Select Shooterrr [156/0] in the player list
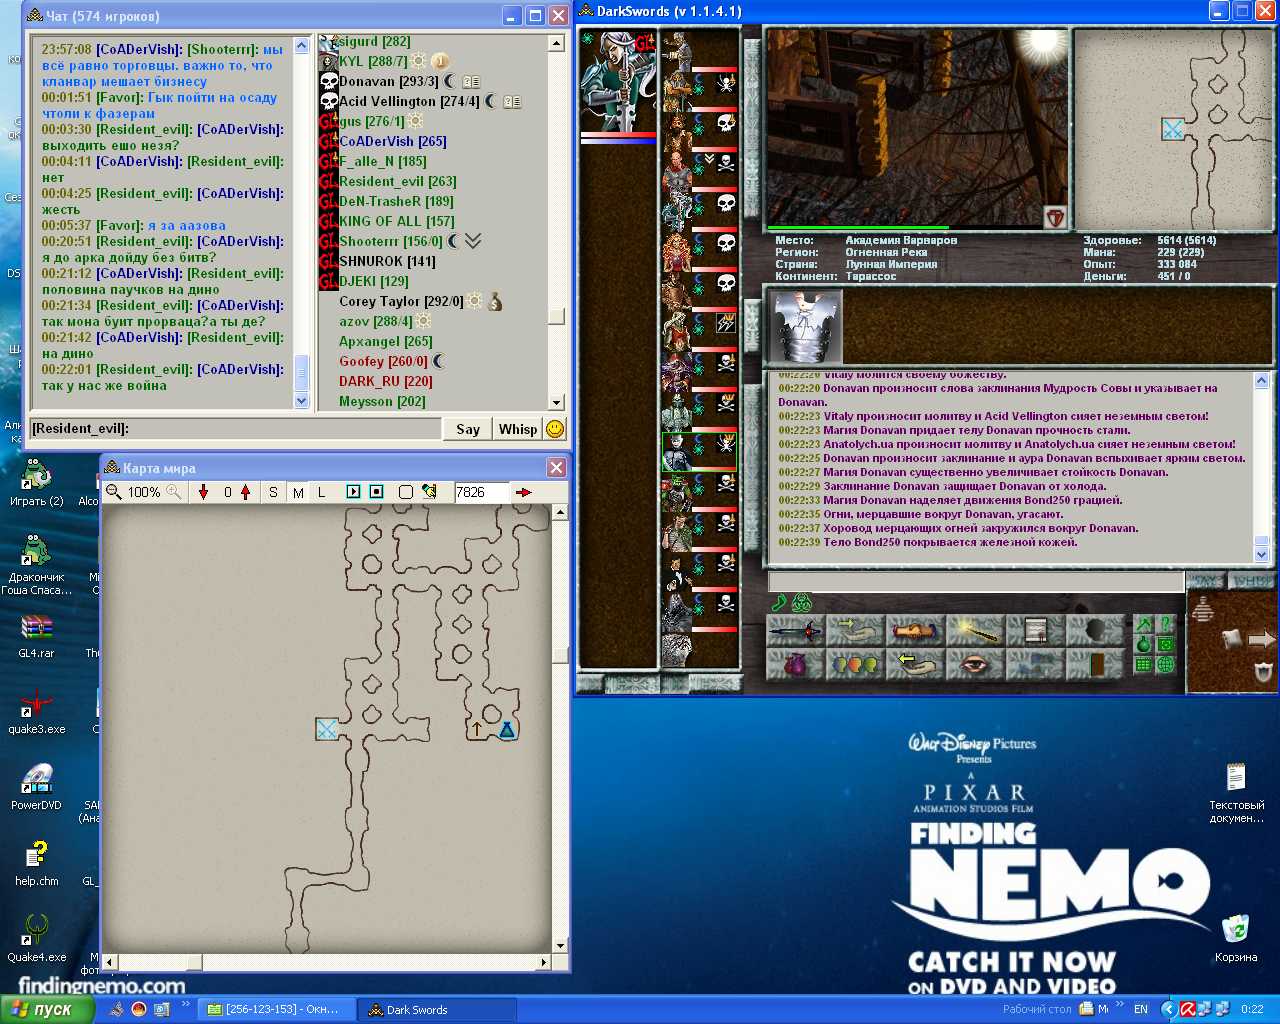1280x1024 pixels. pos(391,241)
